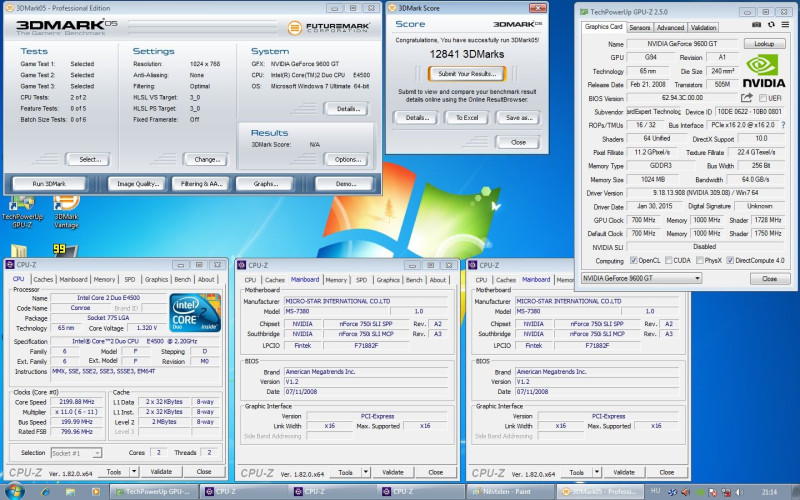Viewport: 800px width, 500px height.
Task: Toggle the DirectCompute 4.0 checkbox
Action: [730, 261]
